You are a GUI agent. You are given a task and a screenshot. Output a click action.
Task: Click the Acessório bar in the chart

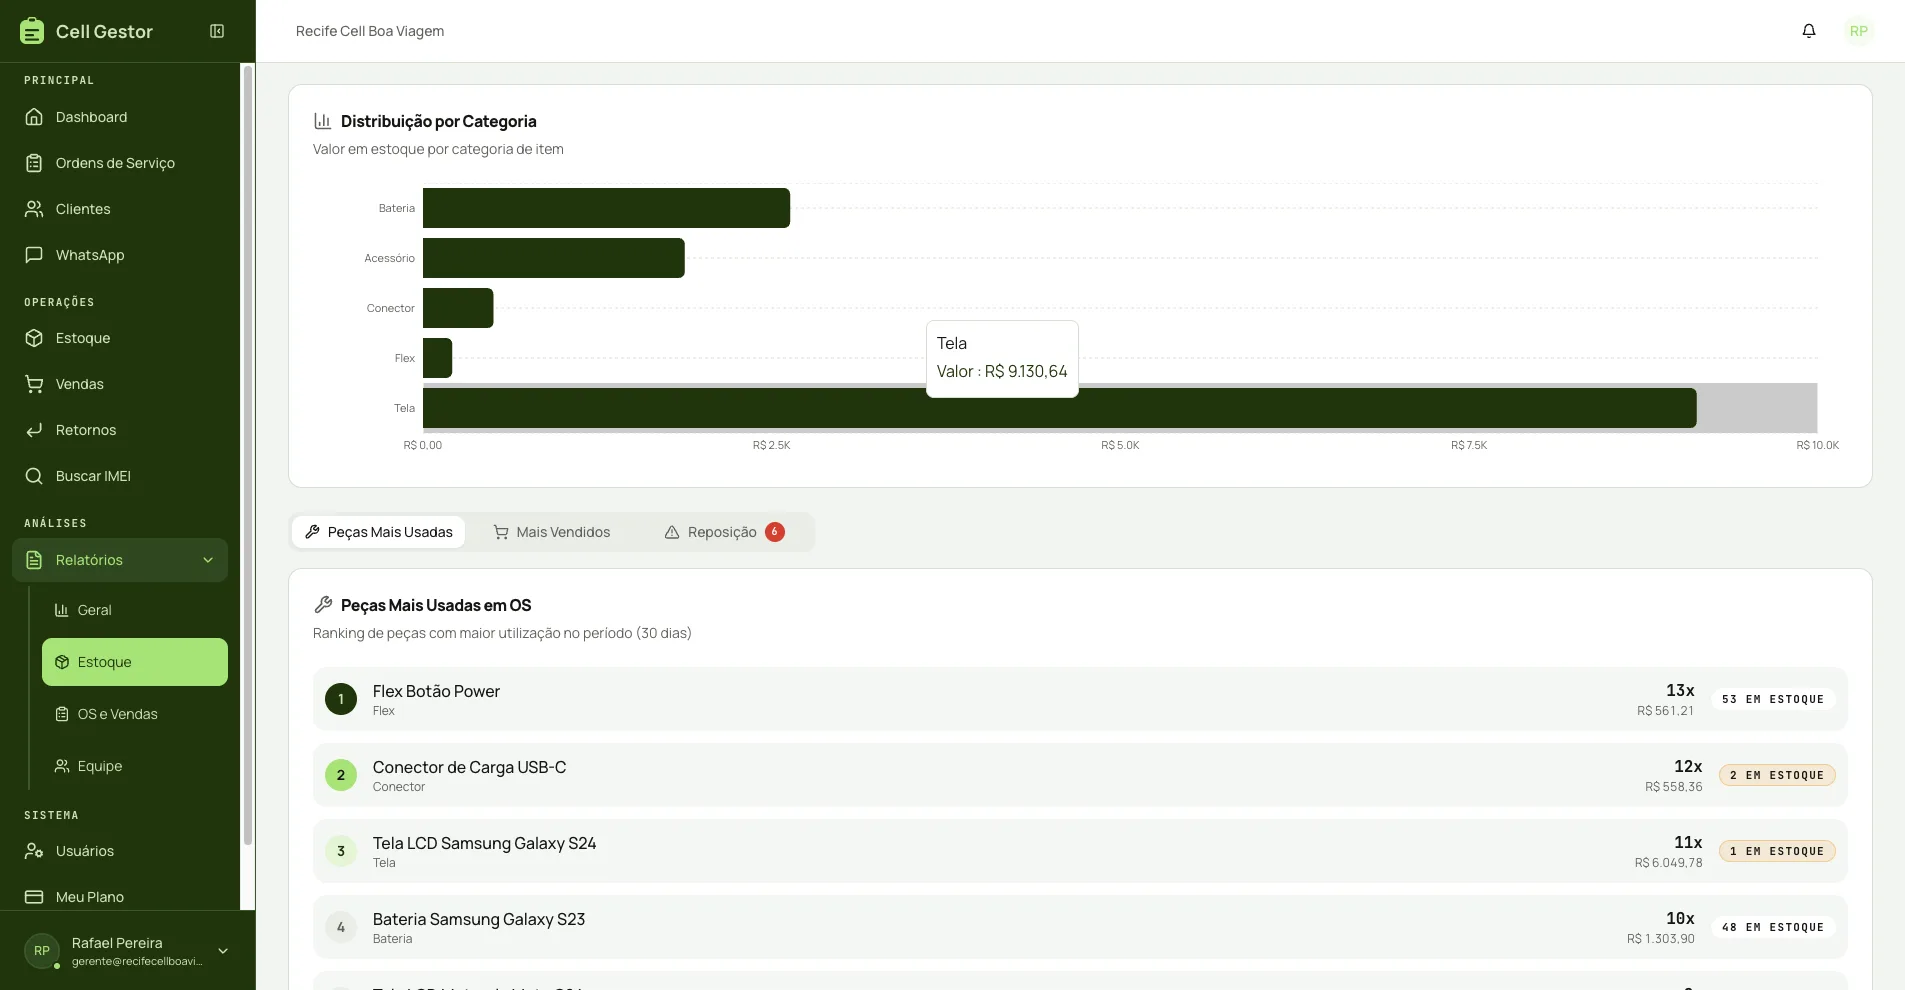point(554,258)
